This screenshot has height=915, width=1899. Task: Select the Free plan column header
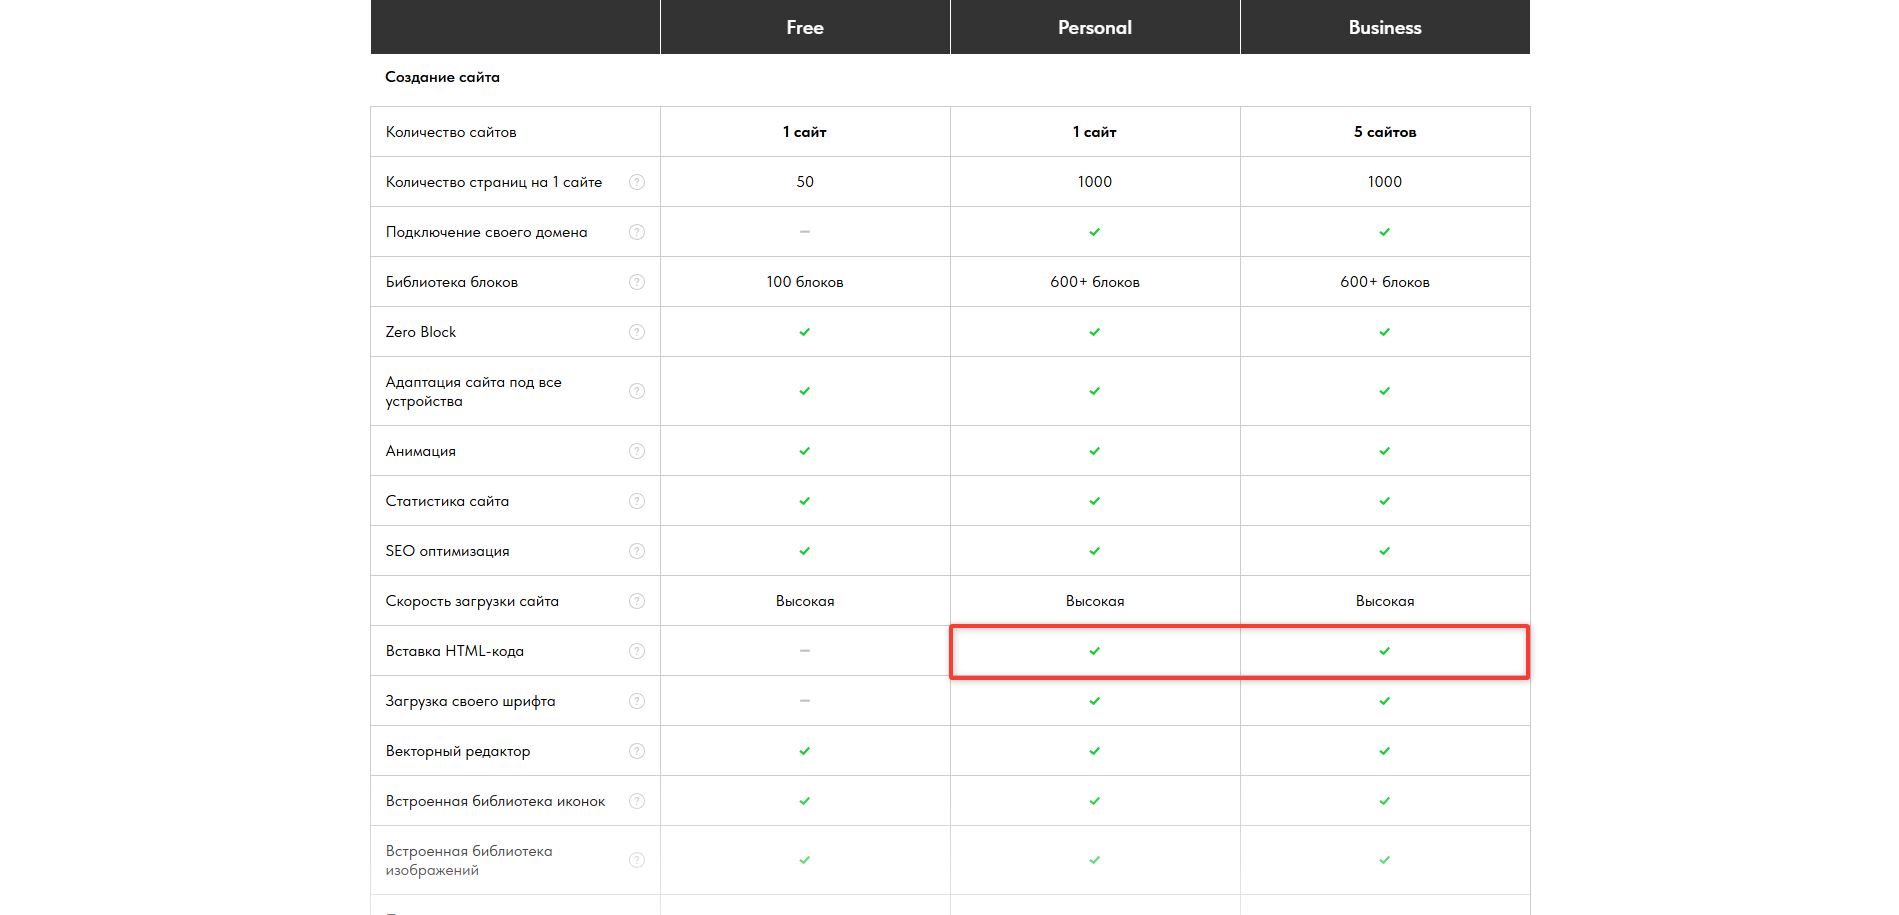pyautogui.click(x=805, y=28)
